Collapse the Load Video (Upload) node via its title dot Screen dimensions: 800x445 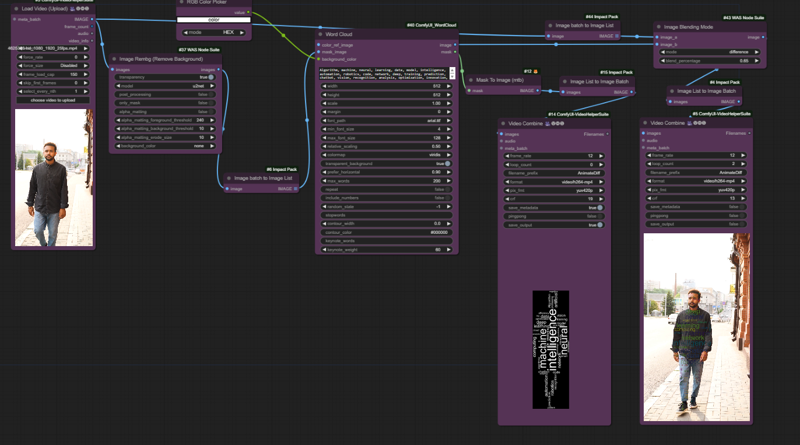point(16,9)
